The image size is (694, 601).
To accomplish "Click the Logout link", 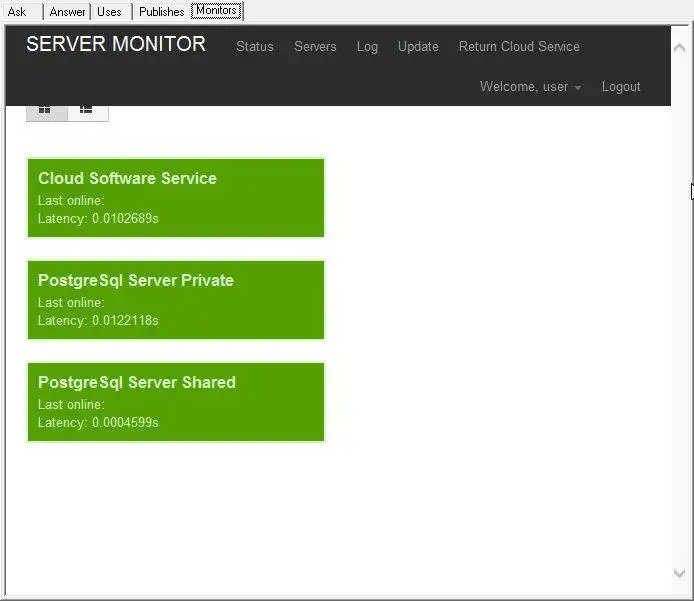I will click(621, 87).
